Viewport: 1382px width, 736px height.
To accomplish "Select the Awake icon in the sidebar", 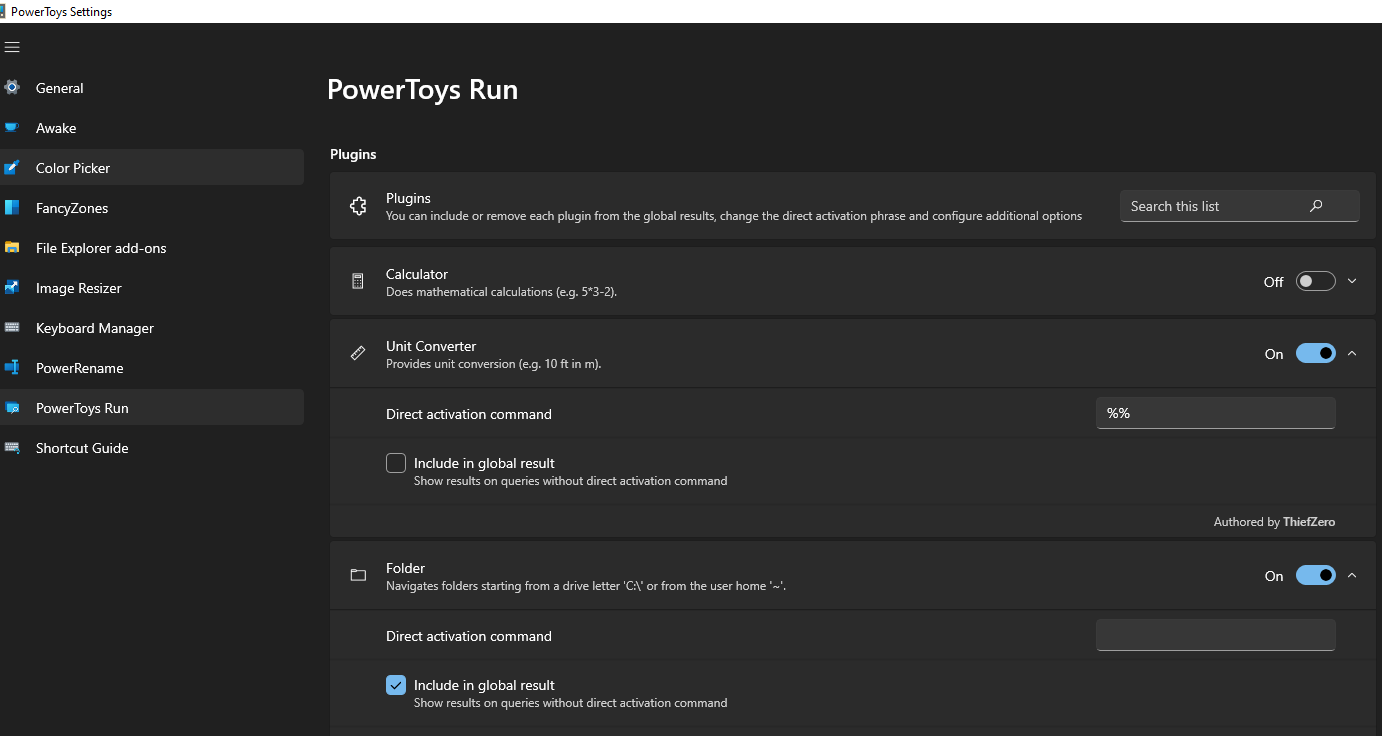I will point(13,127).
